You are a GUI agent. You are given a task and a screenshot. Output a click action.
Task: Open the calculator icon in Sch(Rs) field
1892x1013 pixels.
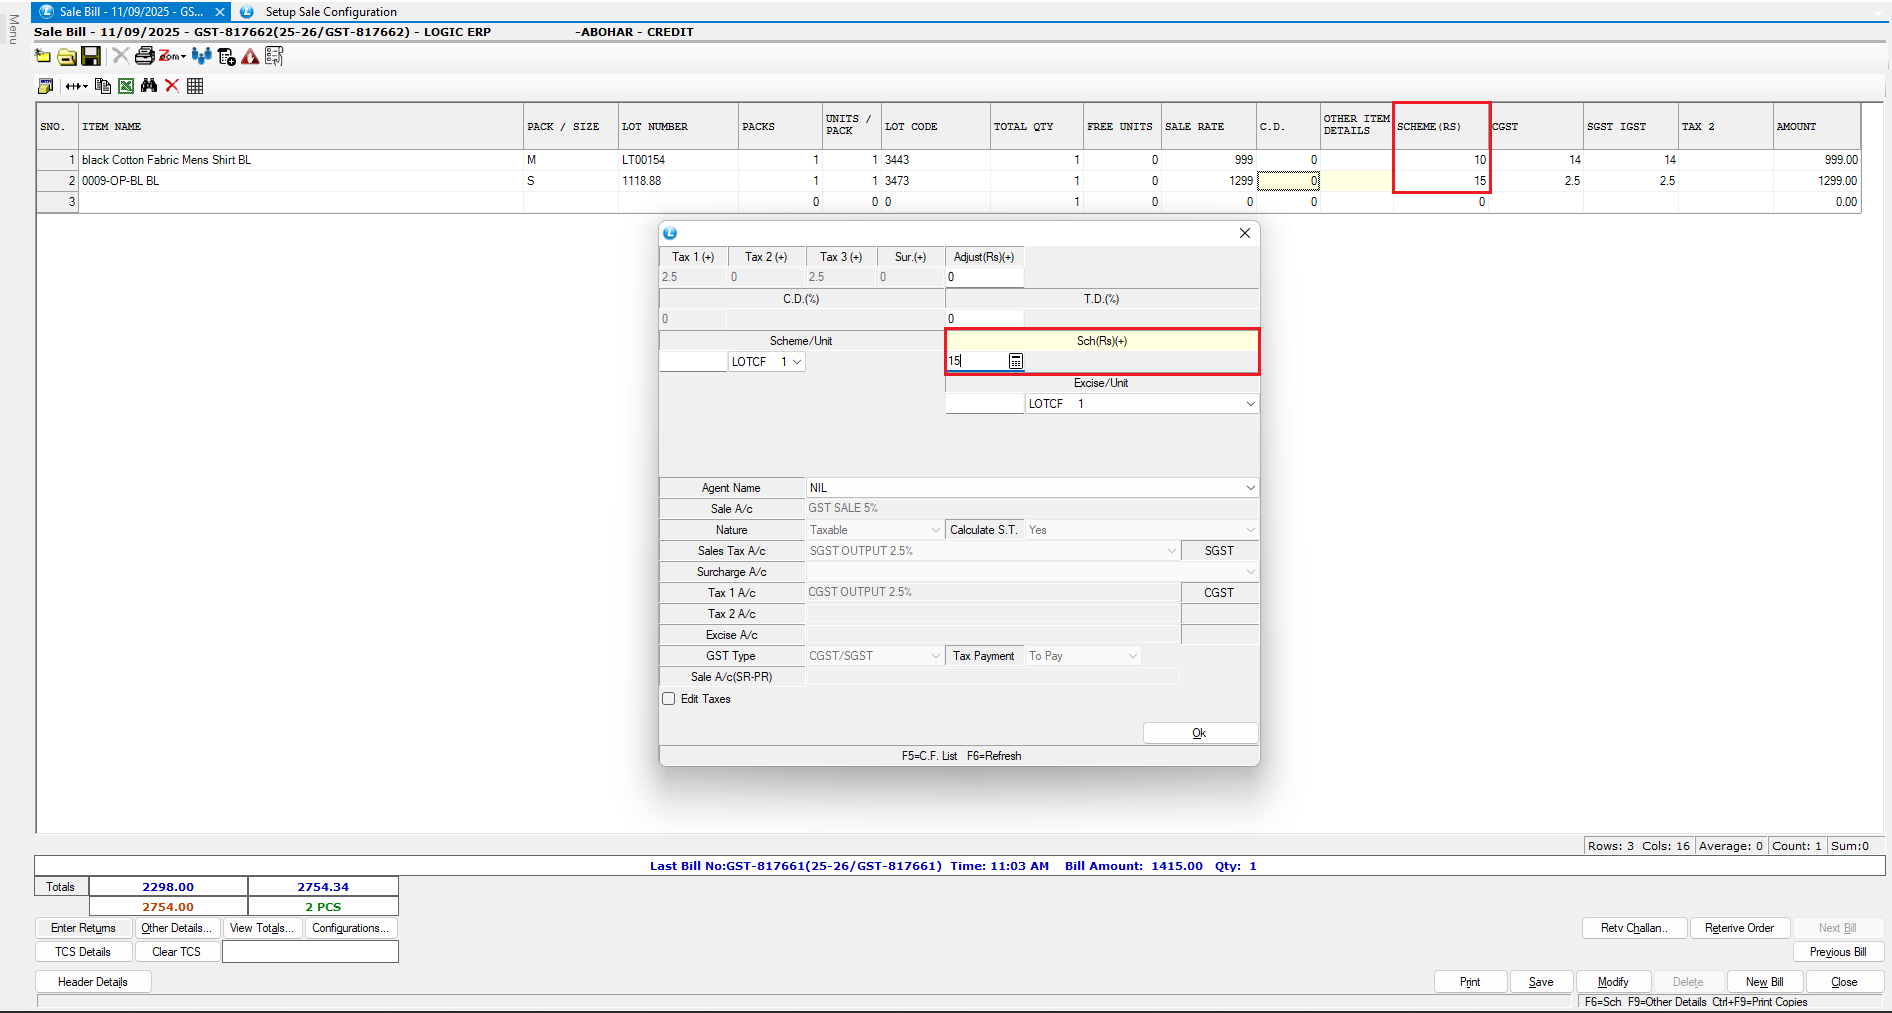tap(1015, 361)
